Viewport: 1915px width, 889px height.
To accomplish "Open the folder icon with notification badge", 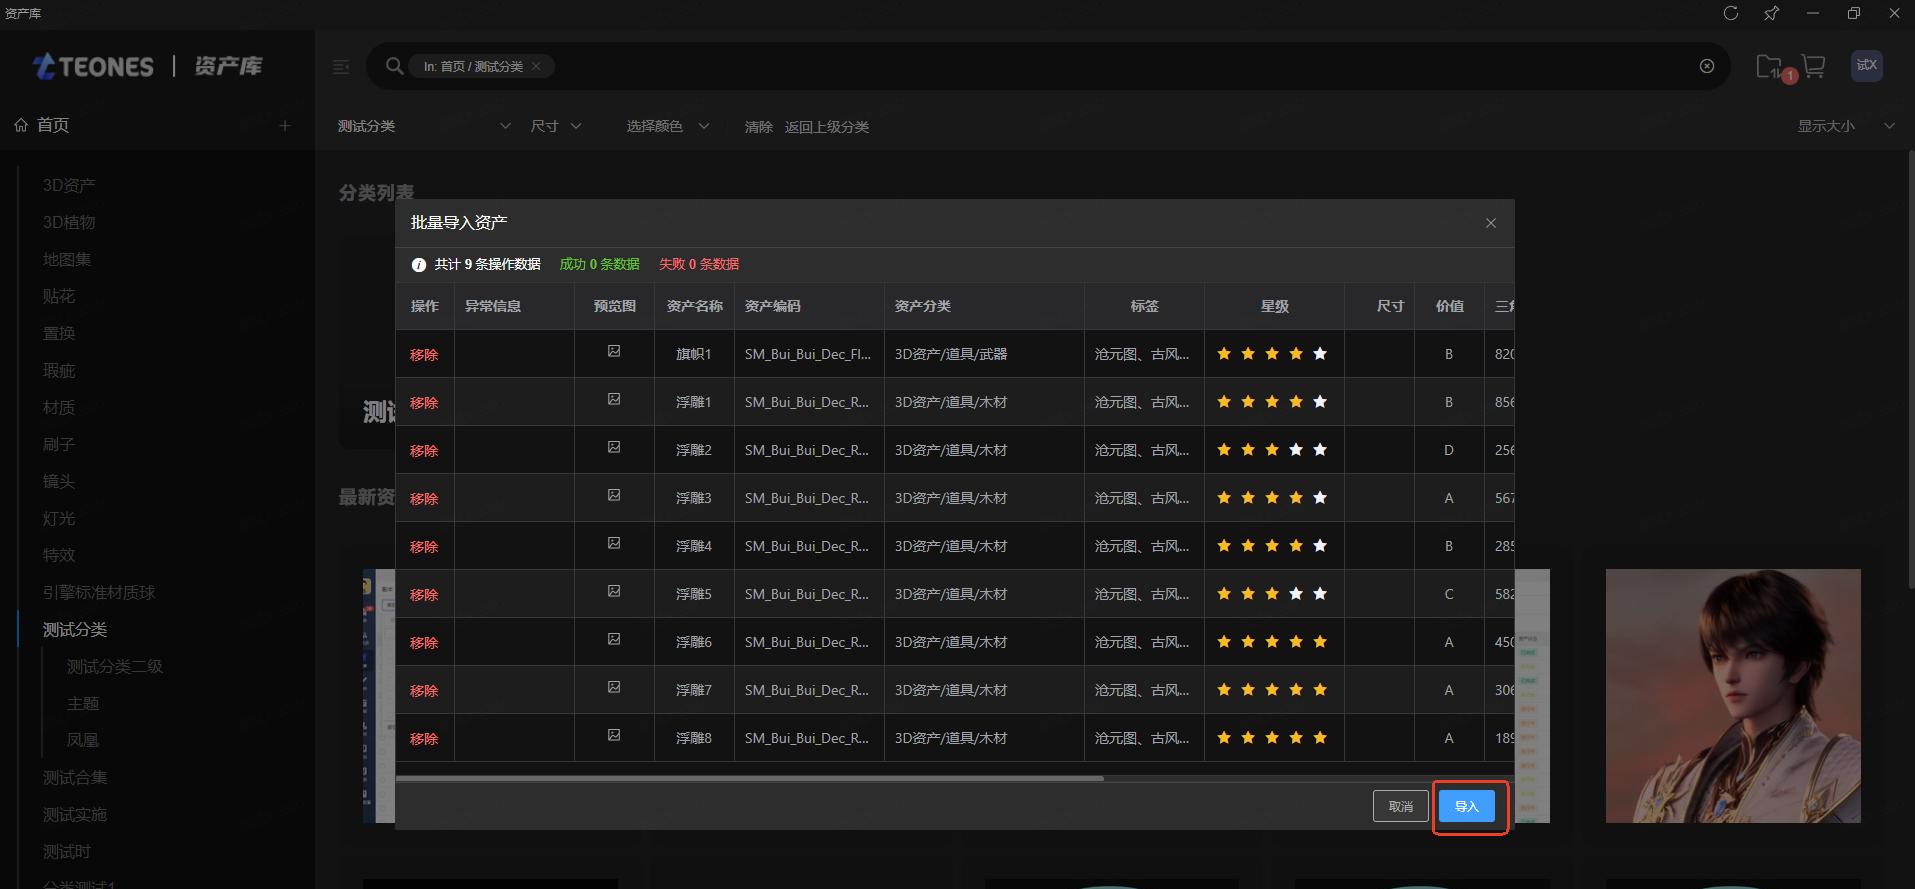I will click(1769, 67).
